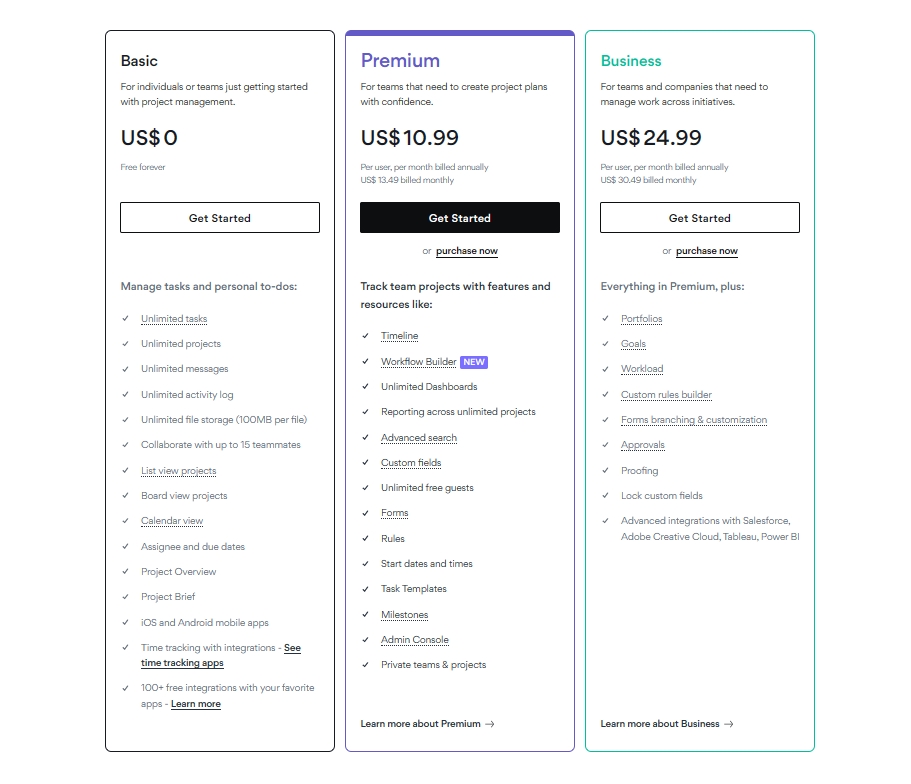Click the NEW badge beside Workflow Builder
Screen dimensions: 911x784
tap(474, 361)
